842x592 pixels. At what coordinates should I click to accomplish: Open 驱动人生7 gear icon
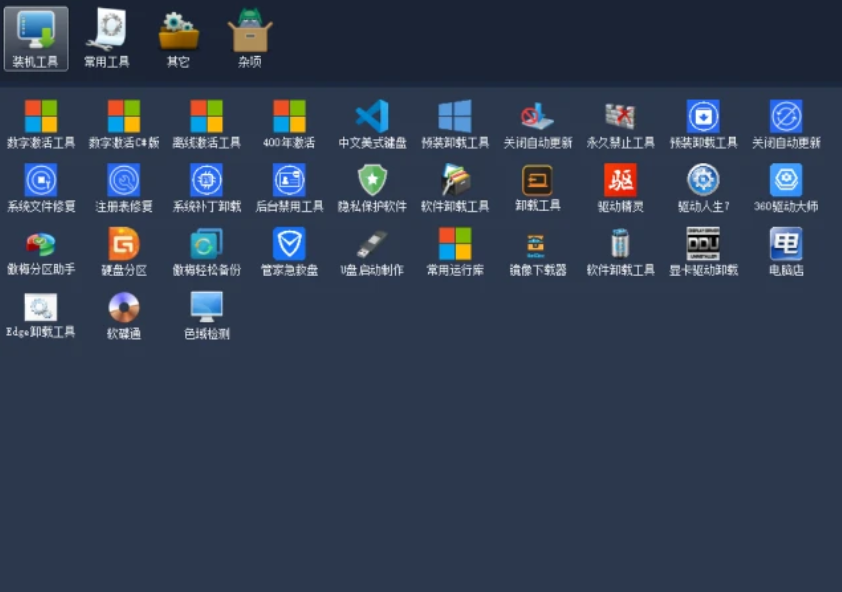coord(703,188)
